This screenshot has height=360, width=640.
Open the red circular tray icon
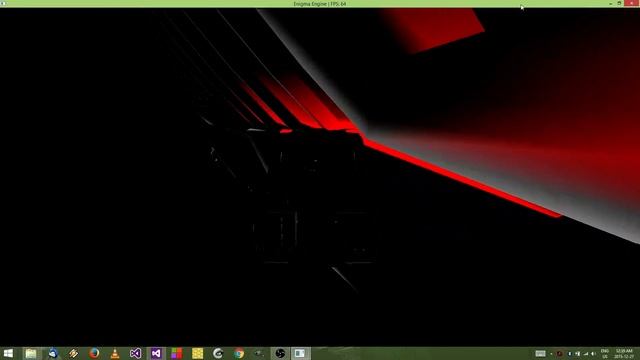[560, 353]
